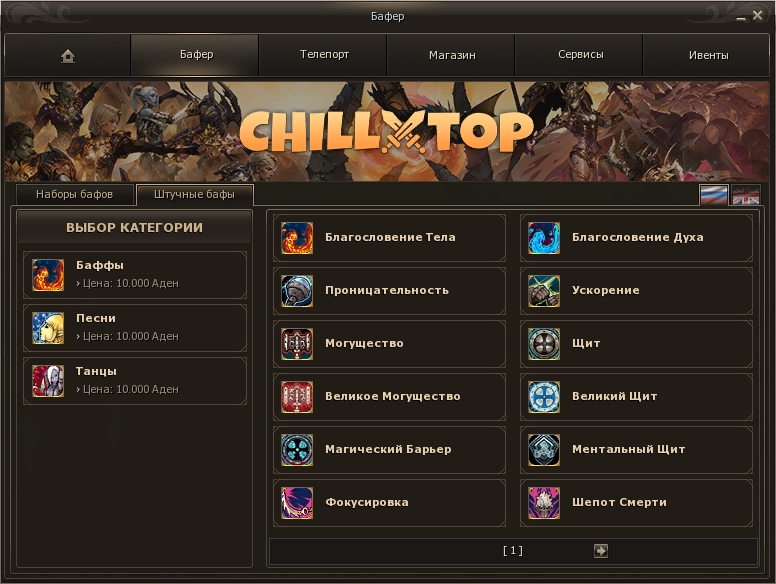Select the Фокусировка buff icon
This screenshot has height=584, width=776.
point(297,503)
